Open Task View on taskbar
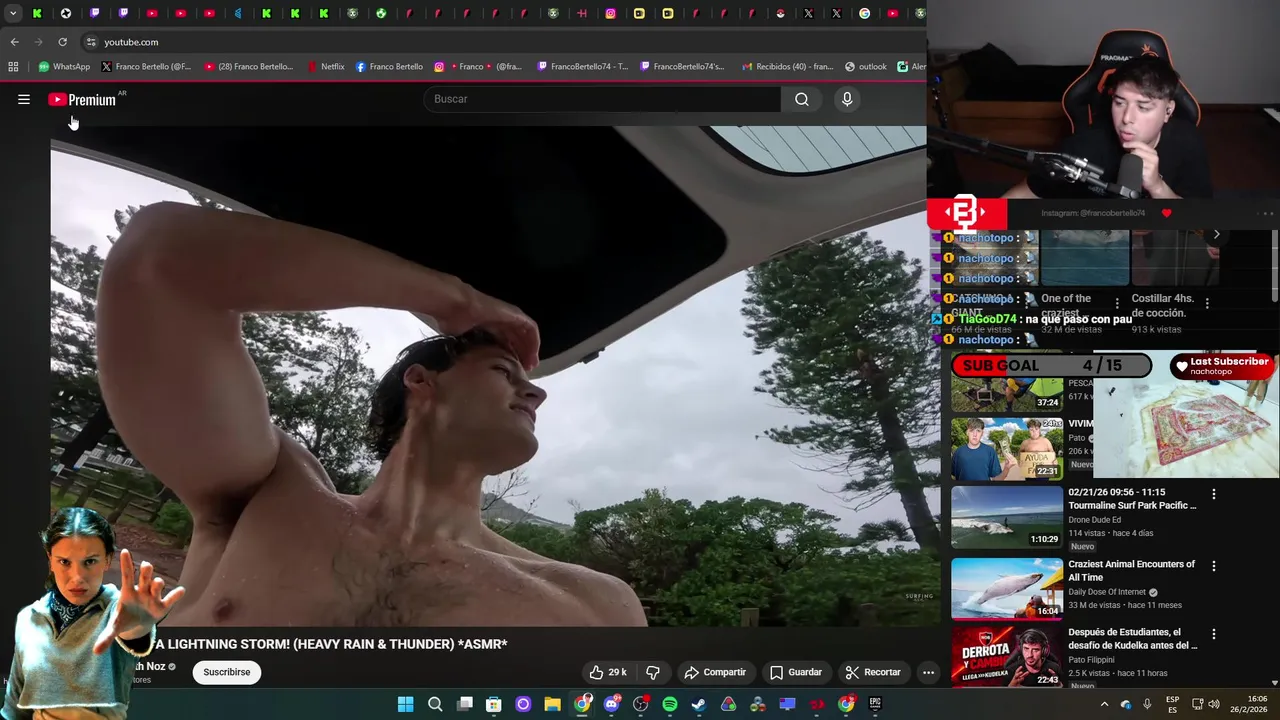Image resolution: width=1280 pixels, height=720 pixels. pyautogui.click(x=464, y=704)
